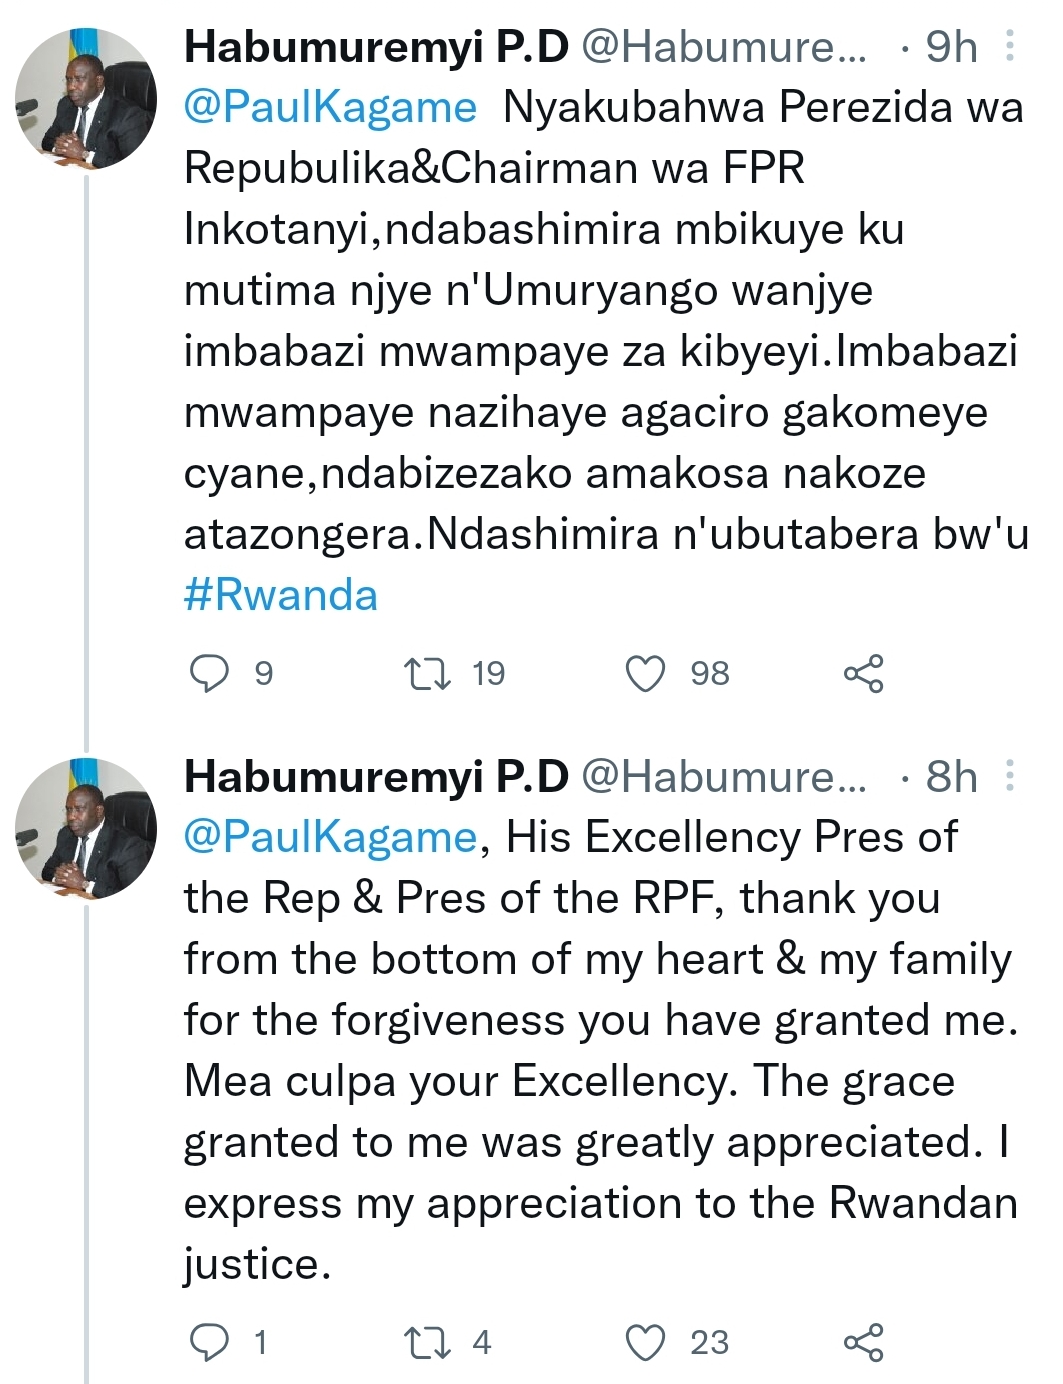Screen dimensions: 1063x1384
Task: Open more options on the 8h tweet
Action: [1010, 776]
